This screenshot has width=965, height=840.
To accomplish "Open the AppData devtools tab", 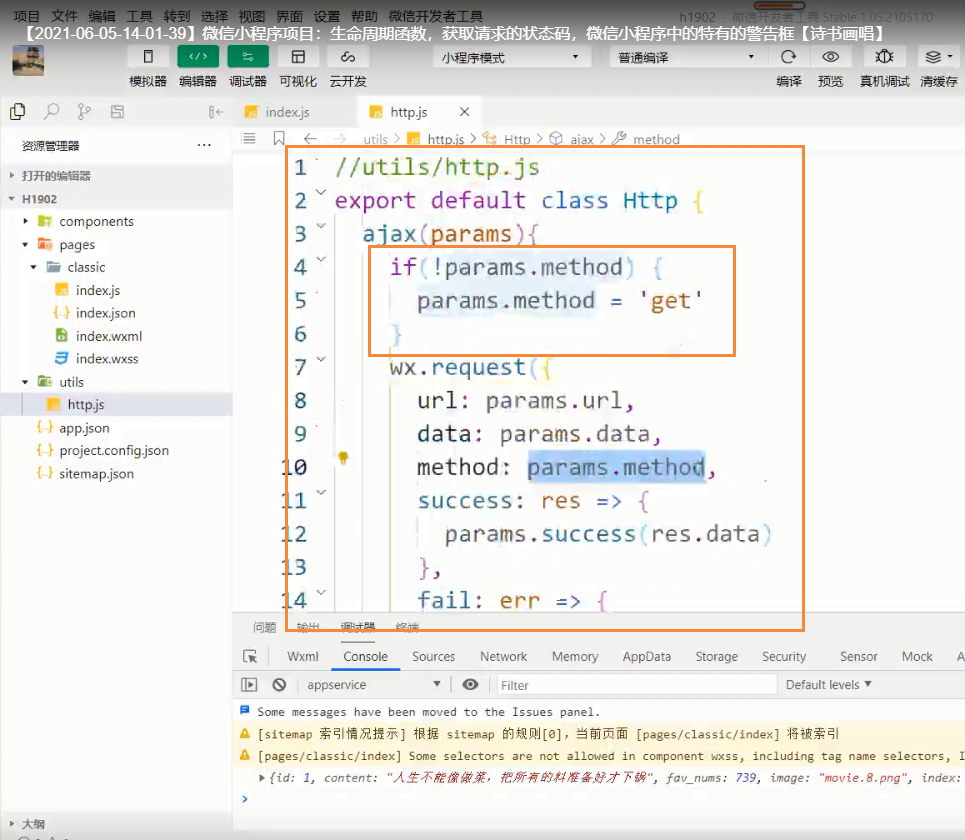I will (646, 657).
